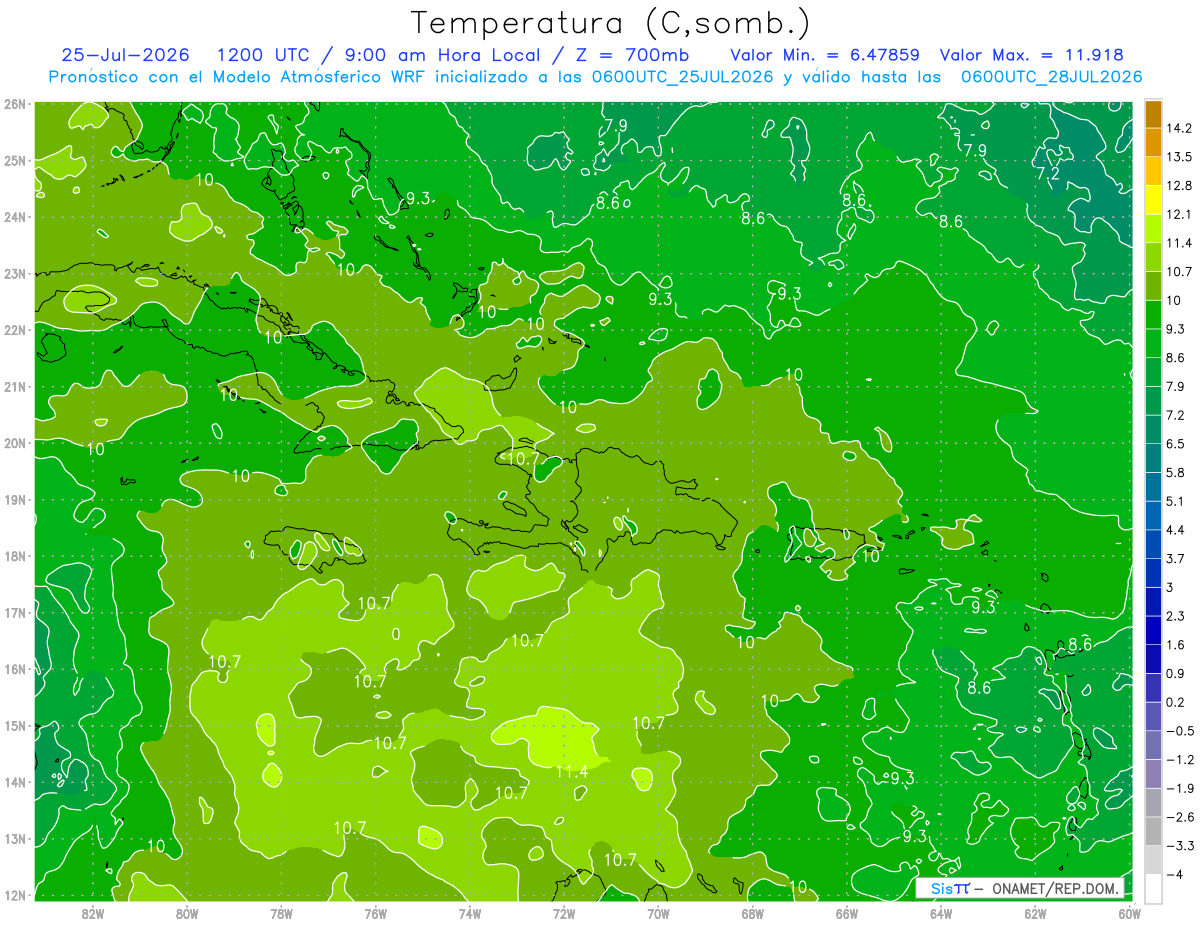The height and width of the screenshot is (927, 1200).
Task: Click the '20N' latitude axis label
Action: tap(14, 443)
